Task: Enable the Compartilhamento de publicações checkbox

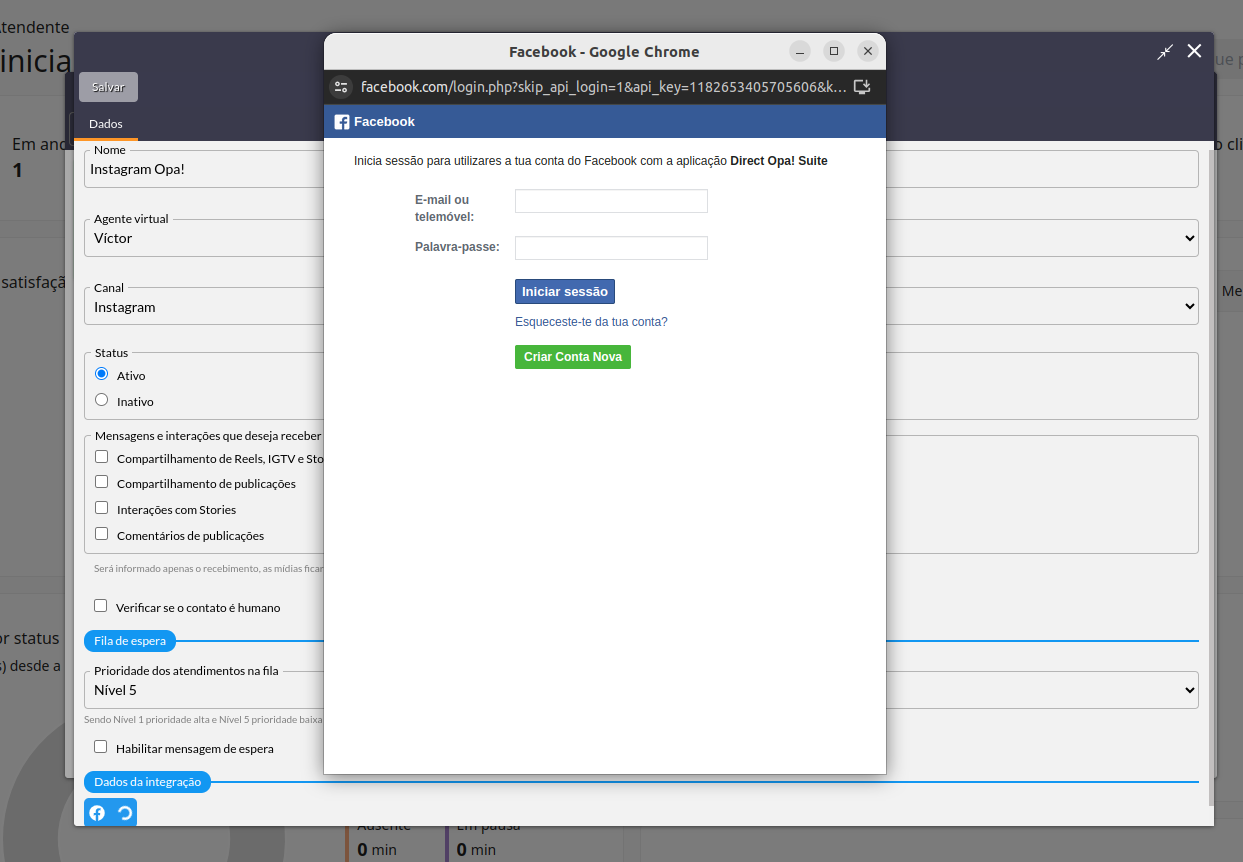Action: coord(101,482)
